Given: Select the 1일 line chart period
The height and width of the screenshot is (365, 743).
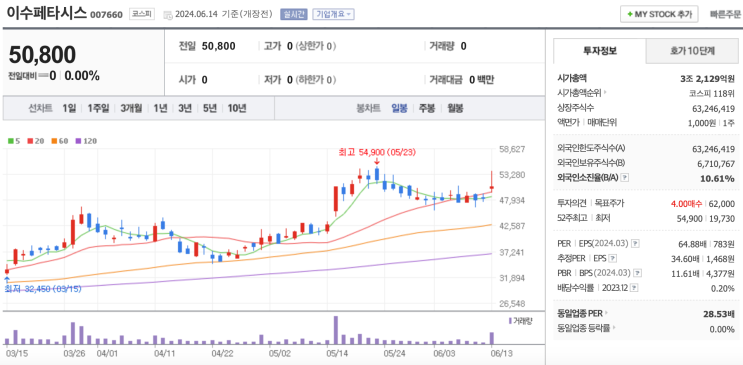Looking at the screenshot, I should click(69, 108).
